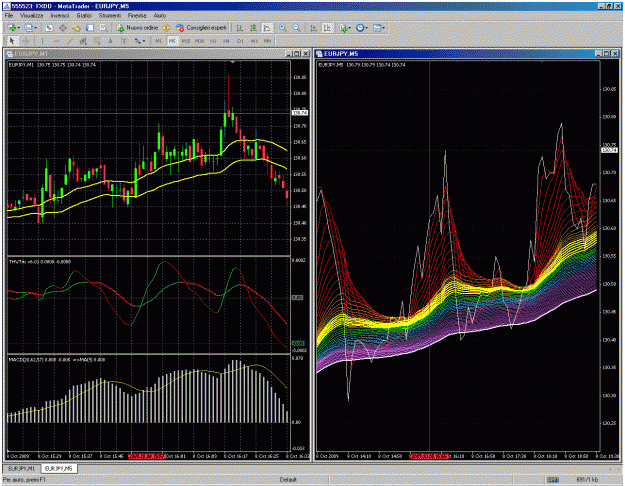
Task: Open the arrows objects tool
Action: 138,41
